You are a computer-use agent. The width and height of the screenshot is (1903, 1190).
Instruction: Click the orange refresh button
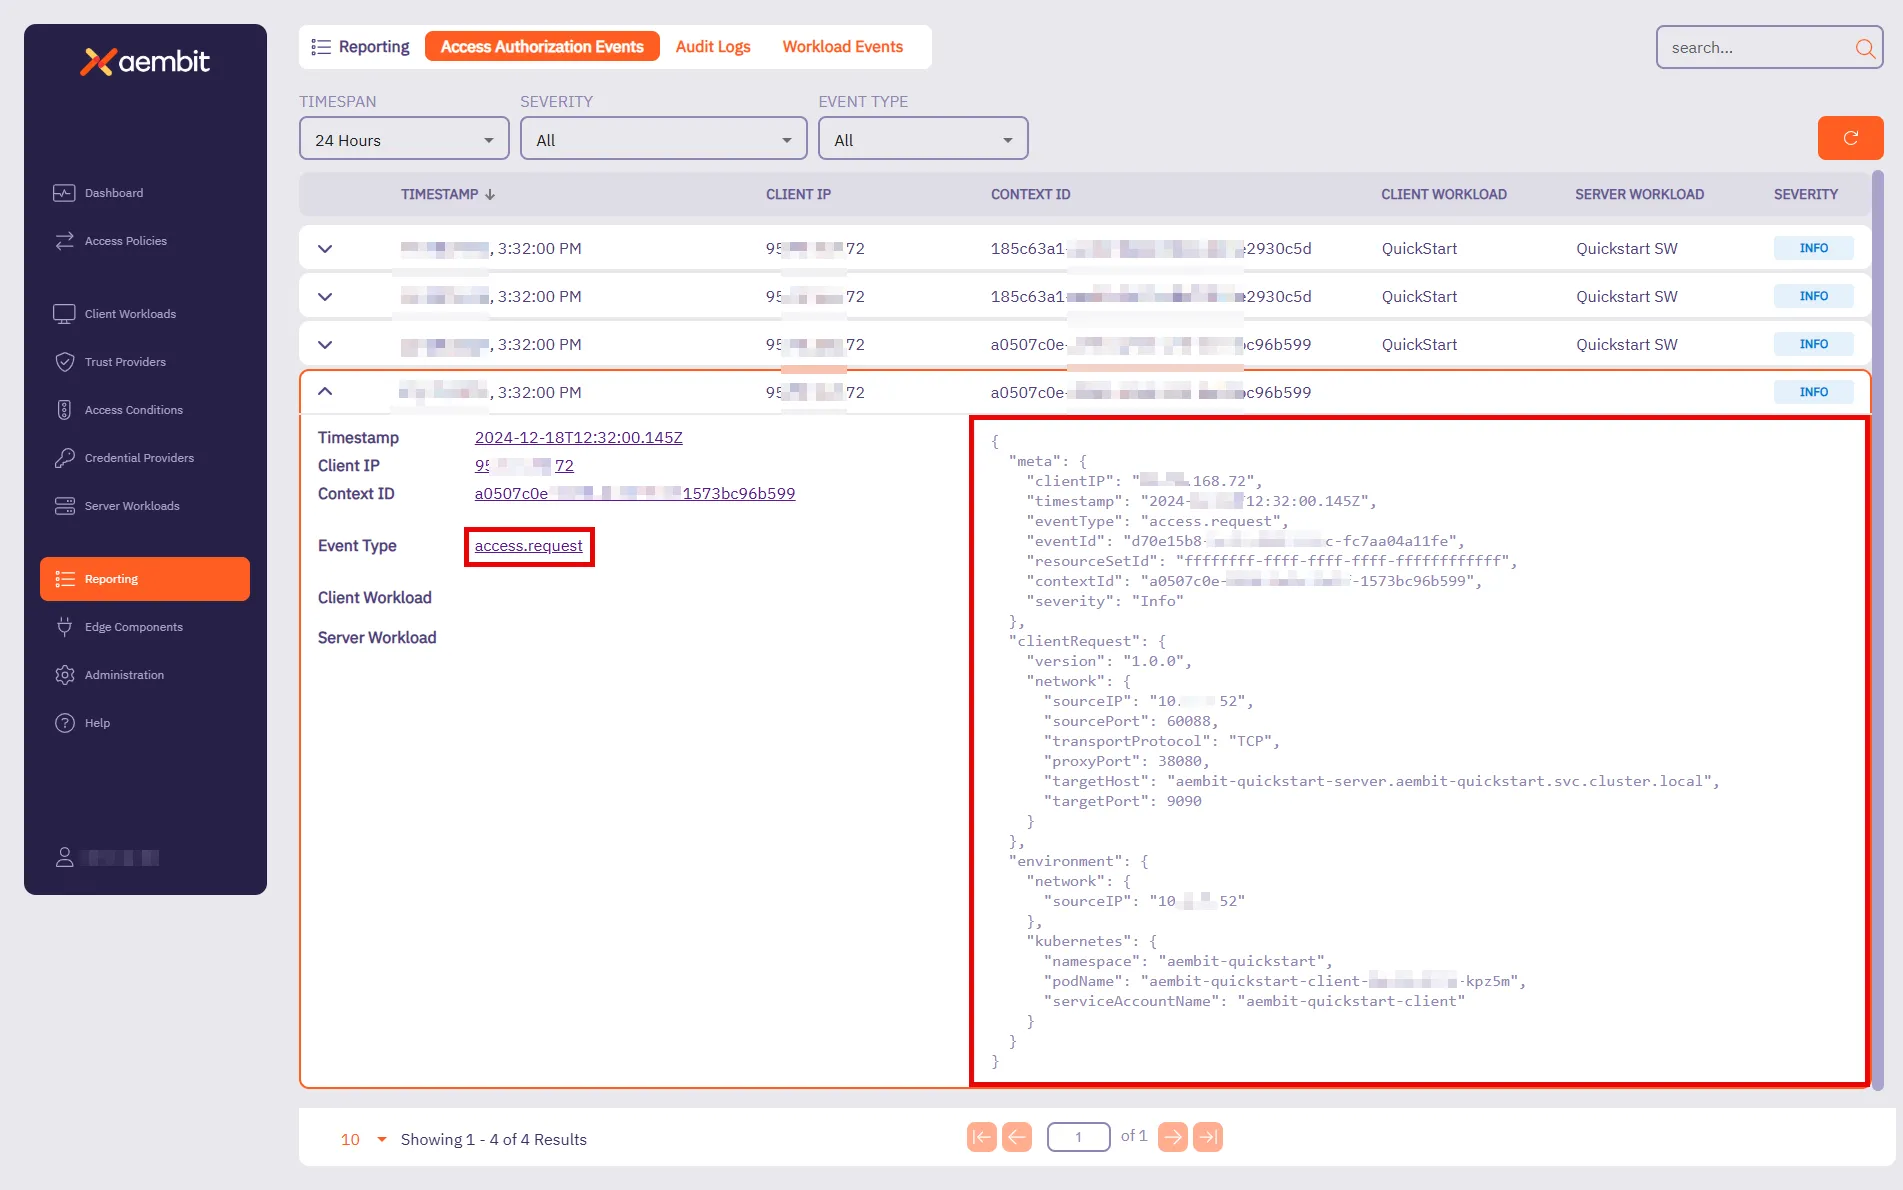coord(1849,138)
